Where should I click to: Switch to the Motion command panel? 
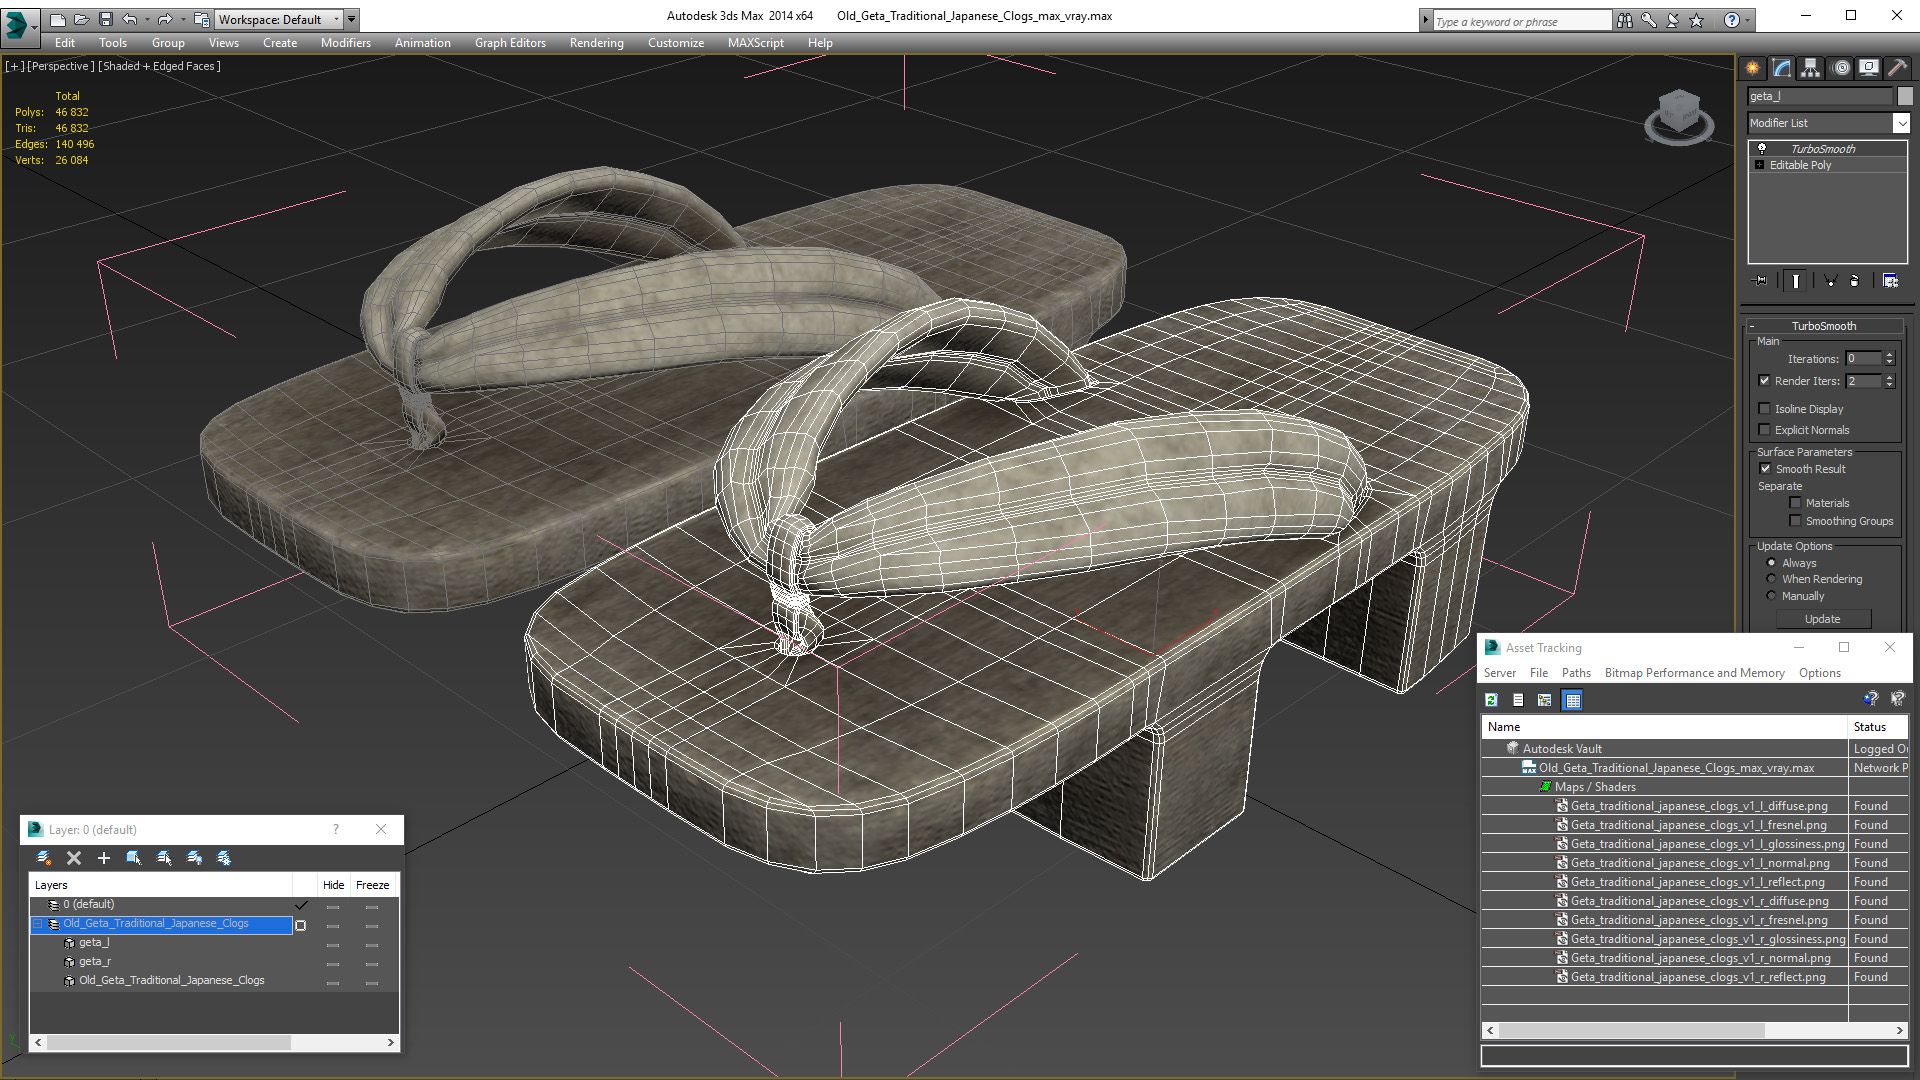point(1840,68)
